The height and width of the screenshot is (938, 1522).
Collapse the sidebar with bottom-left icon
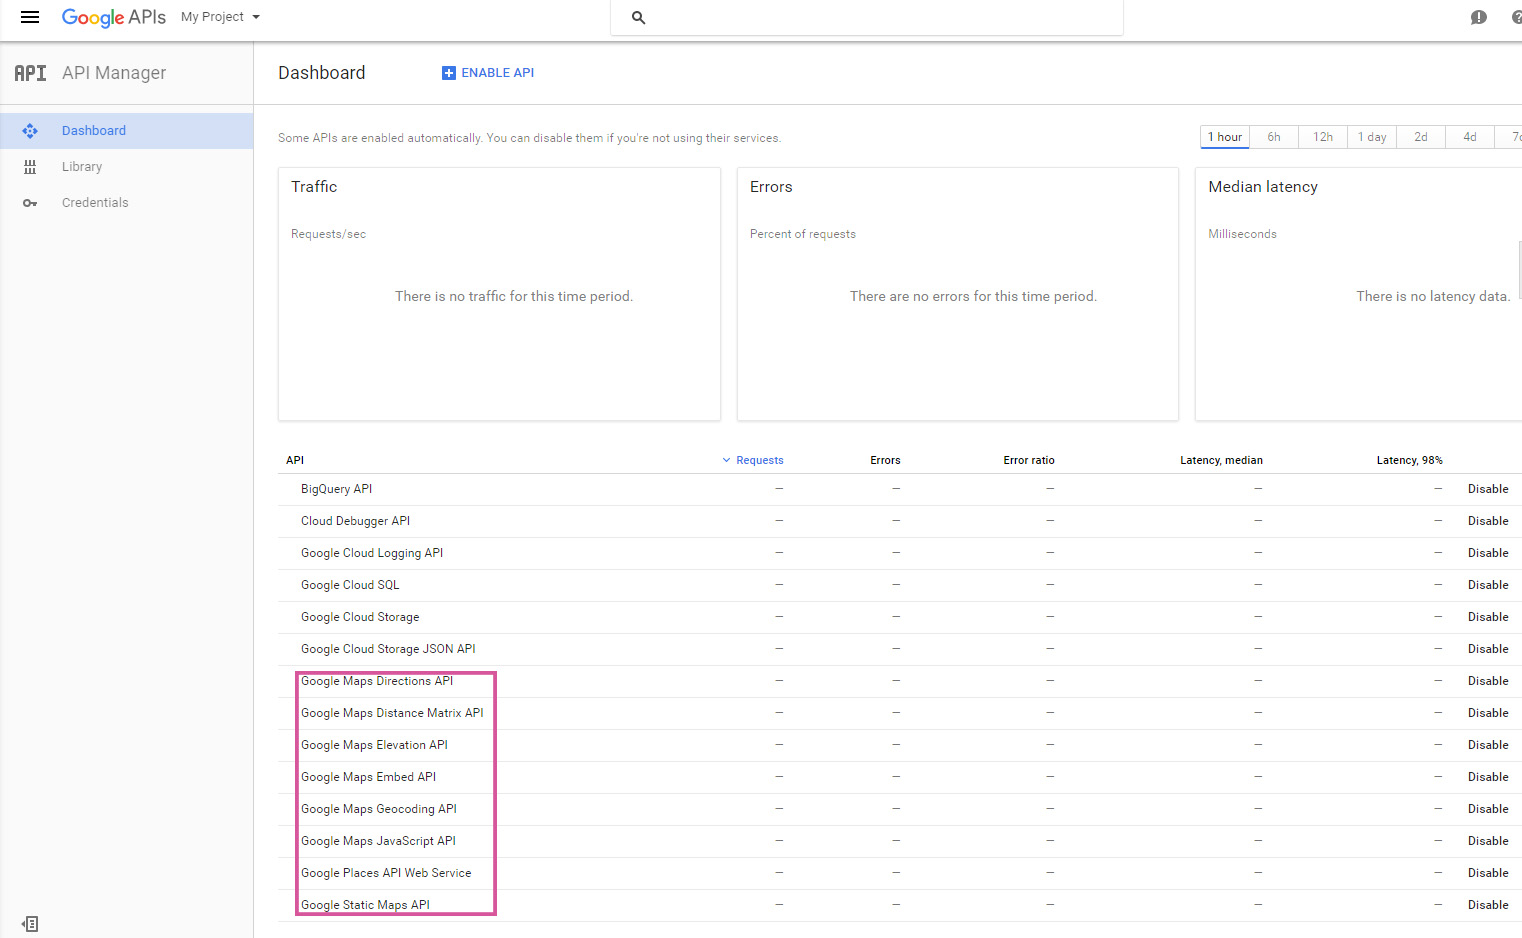pos(30,924)
